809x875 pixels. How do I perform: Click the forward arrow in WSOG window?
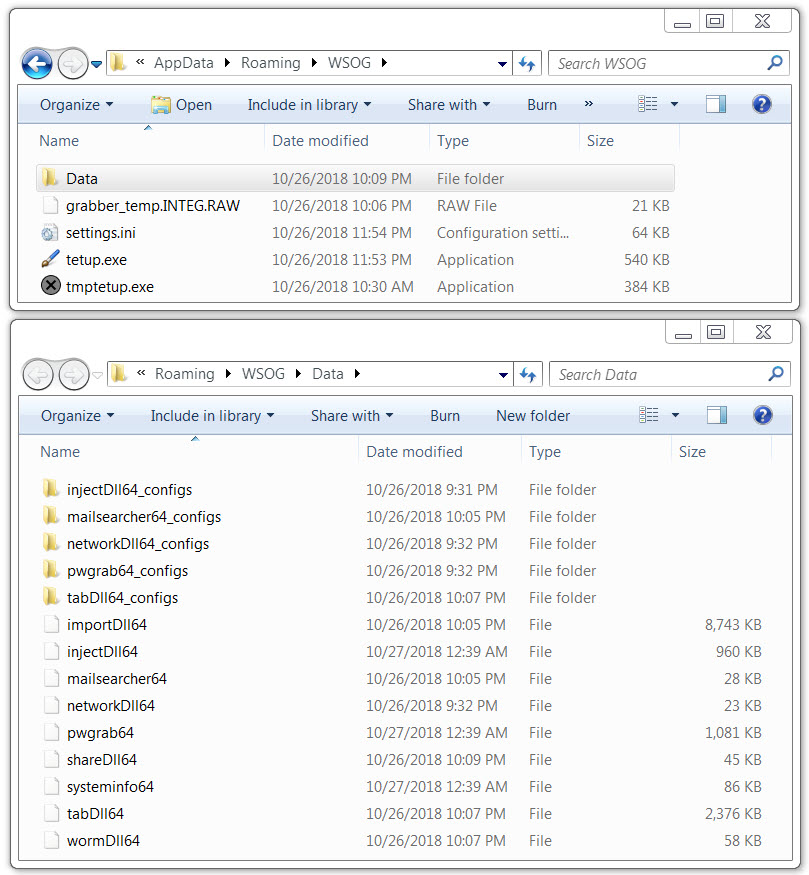tap(73, 64)
